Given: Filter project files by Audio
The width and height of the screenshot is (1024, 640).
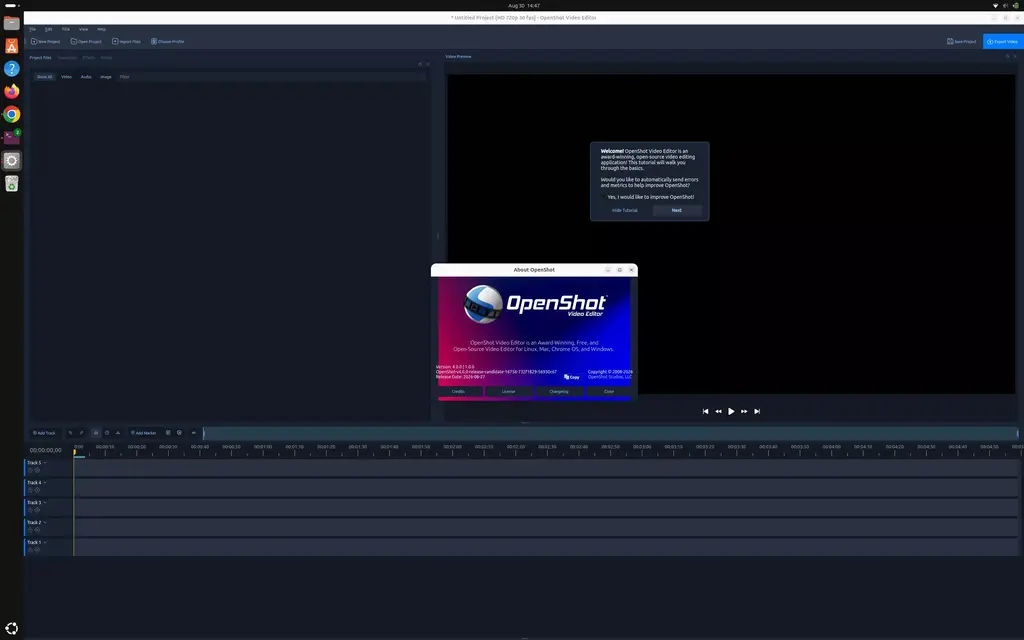Looking at the screenshot, I should click(86, 77).
